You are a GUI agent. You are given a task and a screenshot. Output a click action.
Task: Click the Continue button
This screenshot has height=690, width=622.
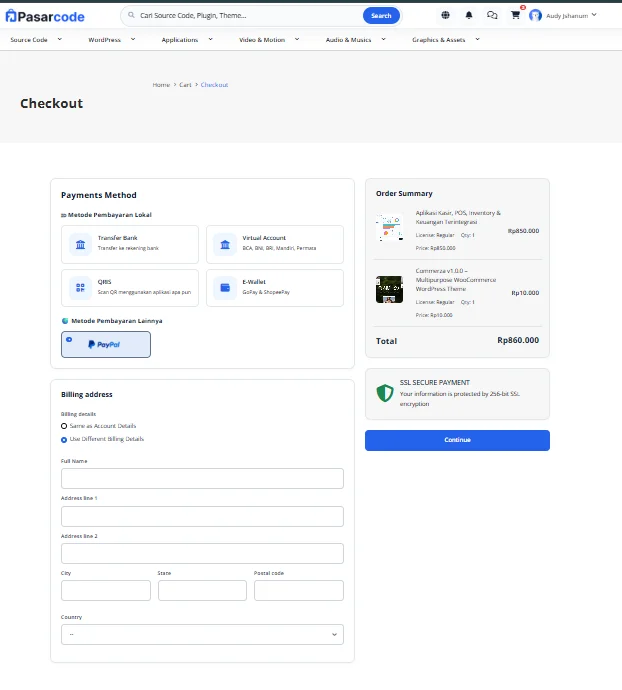[457, 440]
